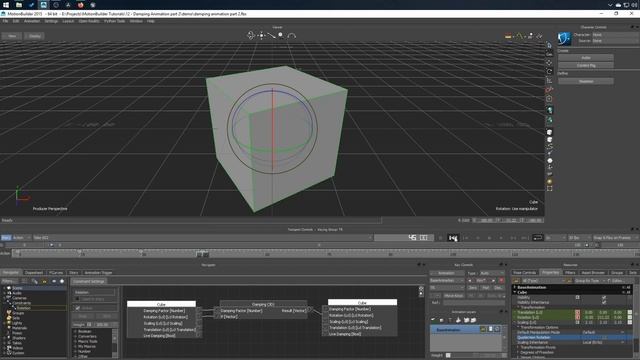This screenshot has width=640, height=360.
Task: Click the Editor button in Properties
Action: (x=617, y=280)
